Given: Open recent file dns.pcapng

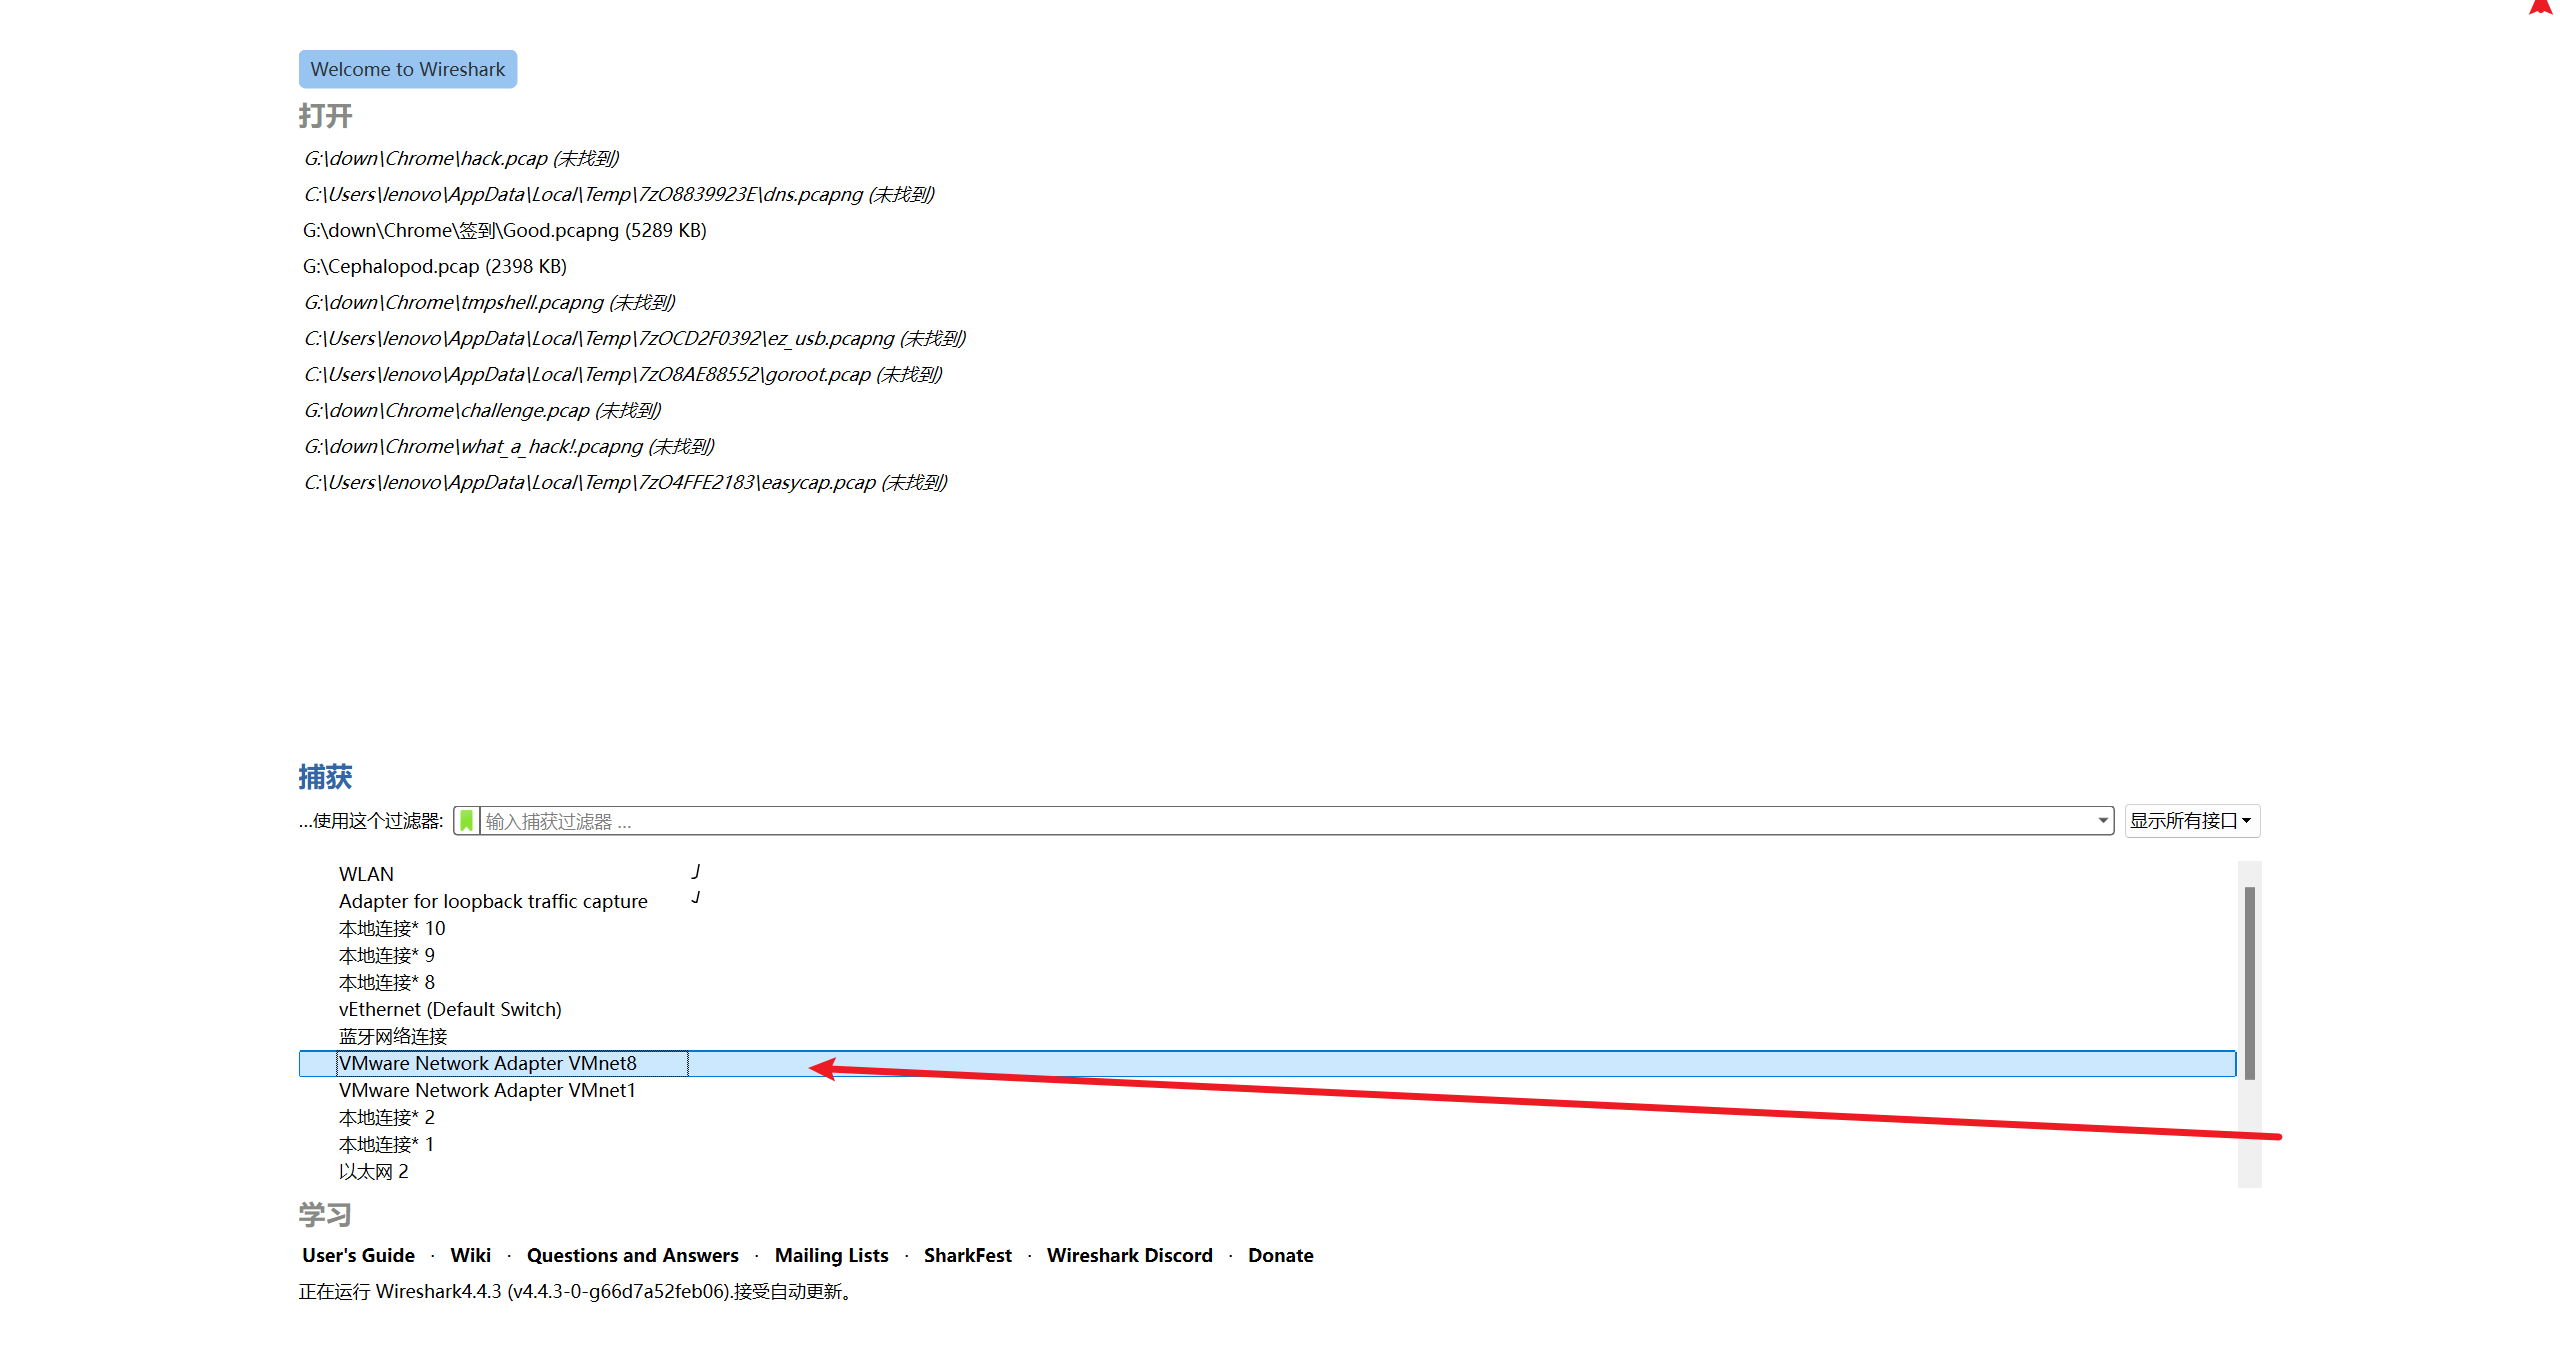Looking at the screenshot, I should click(x=619, y=194).
